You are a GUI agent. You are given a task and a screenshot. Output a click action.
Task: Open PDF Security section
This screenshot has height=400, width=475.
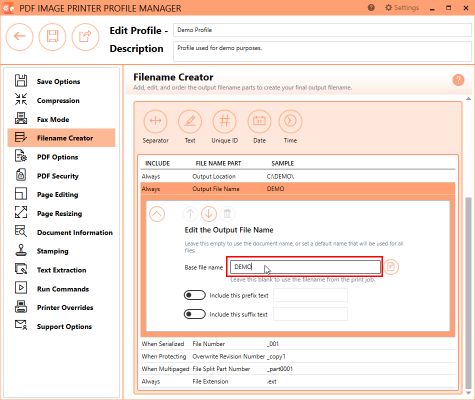click(61, 176)
